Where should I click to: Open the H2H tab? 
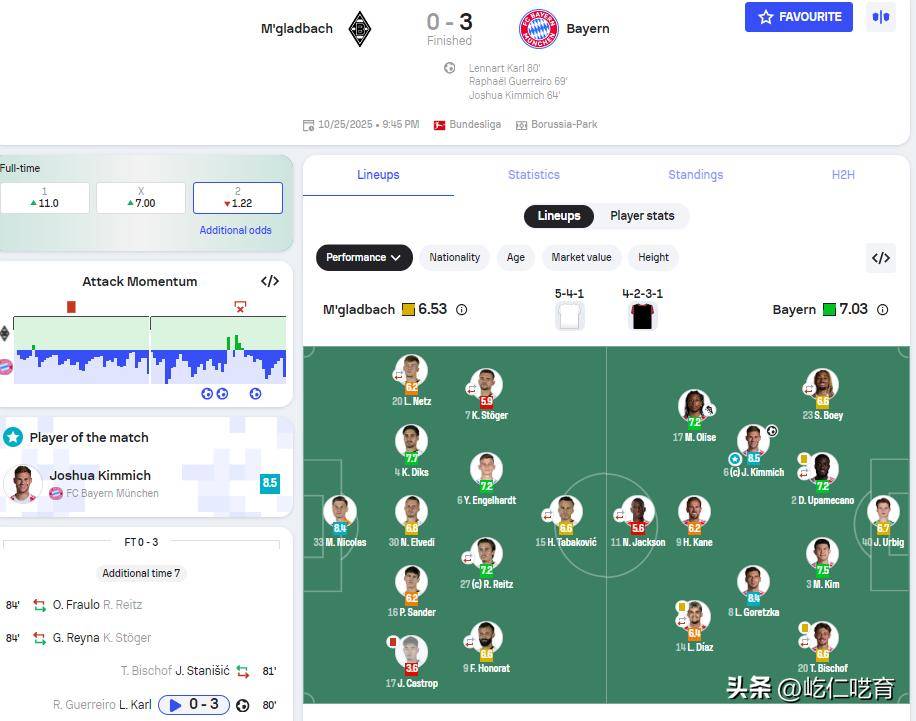(x=843, y=175)
